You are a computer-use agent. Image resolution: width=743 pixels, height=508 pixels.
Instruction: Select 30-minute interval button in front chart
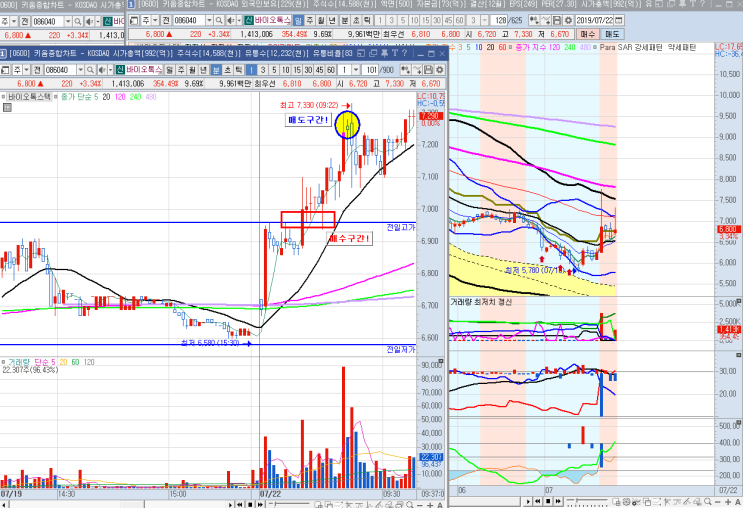pyautogui.click(x=308, y=70)
